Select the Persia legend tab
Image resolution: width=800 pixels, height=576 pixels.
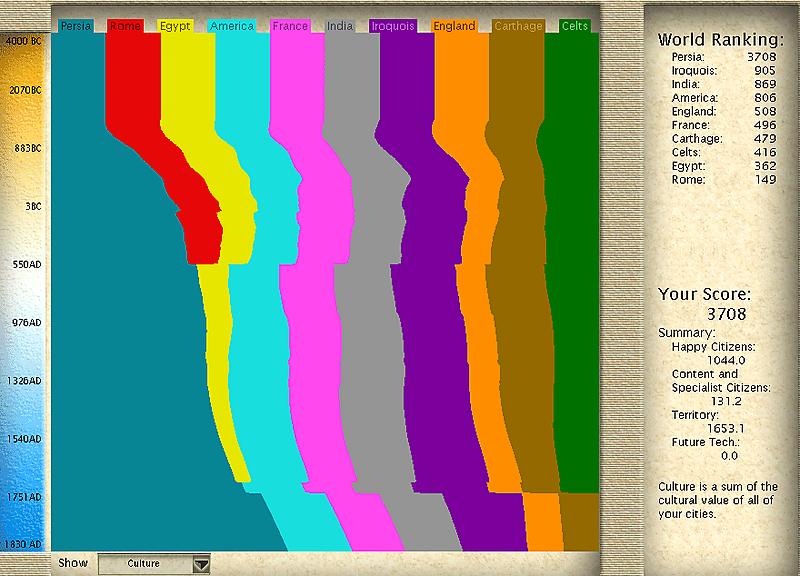(77, 26)
